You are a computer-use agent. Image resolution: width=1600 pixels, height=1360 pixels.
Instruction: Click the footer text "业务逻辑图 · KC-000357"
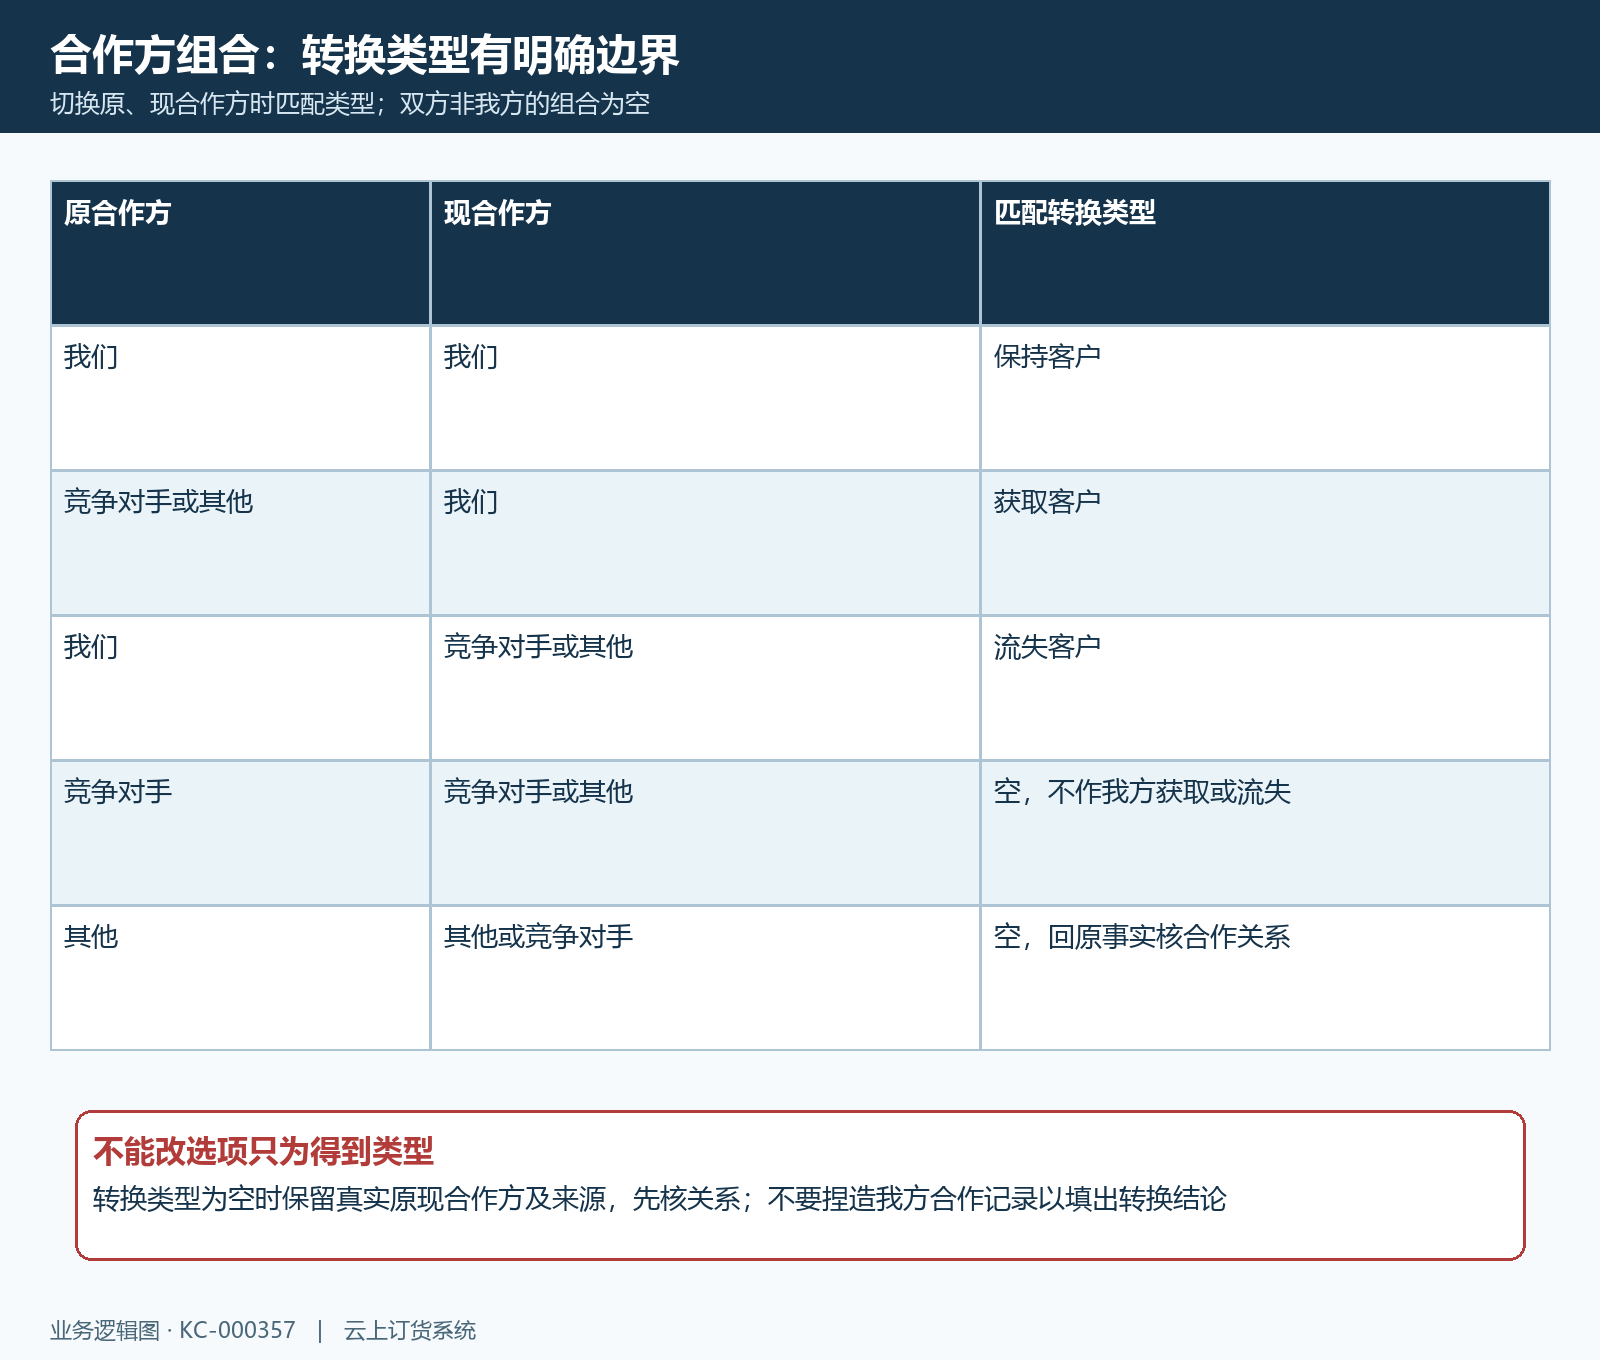(x=173, y=1330)
